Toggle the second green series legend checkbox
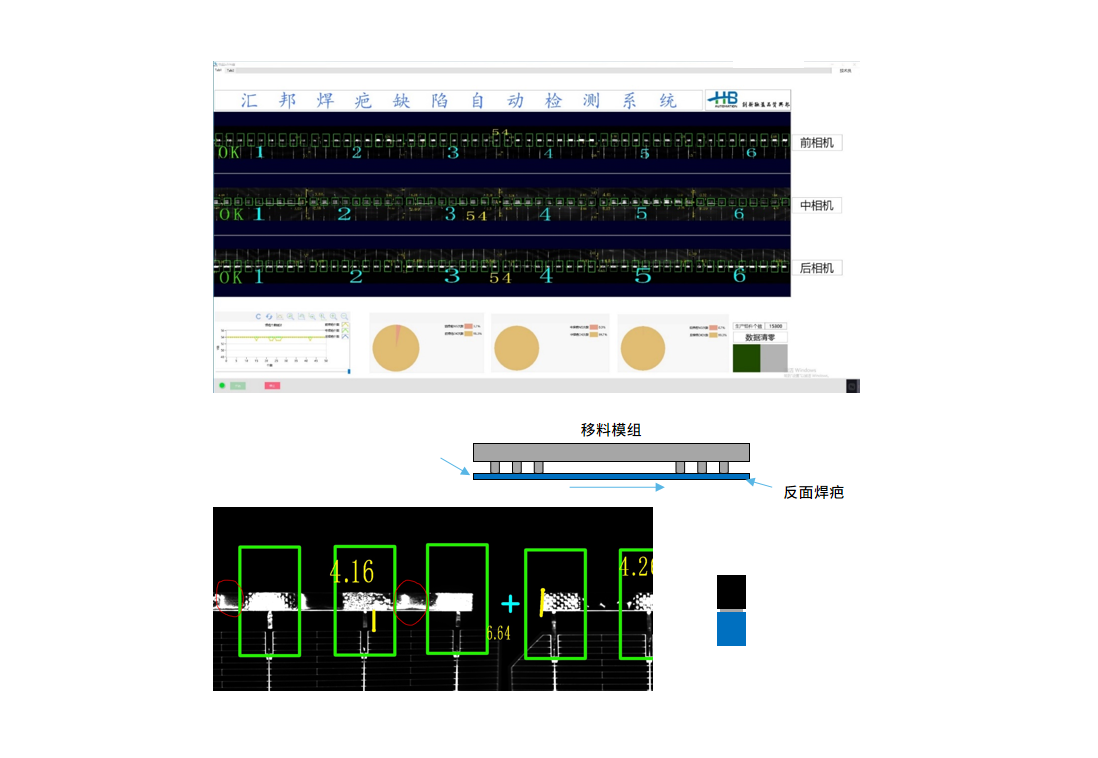Image resolution: width=1098 pixels, height=758 pixels. (345, 331)
